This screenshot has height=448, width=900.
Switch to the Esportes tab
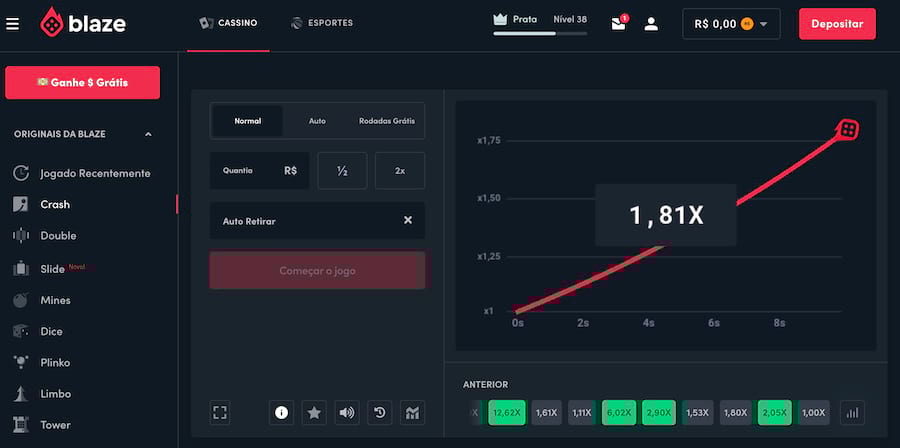click(x=322, y=23)
